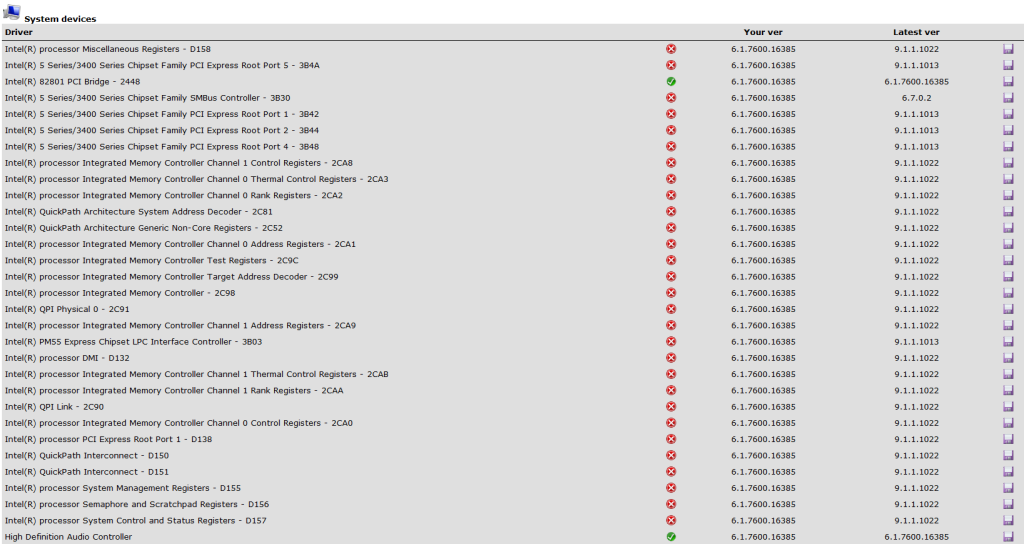
Task: Click save icon for QuickPath Interconnect - D150
Action: coord(1008,455)
